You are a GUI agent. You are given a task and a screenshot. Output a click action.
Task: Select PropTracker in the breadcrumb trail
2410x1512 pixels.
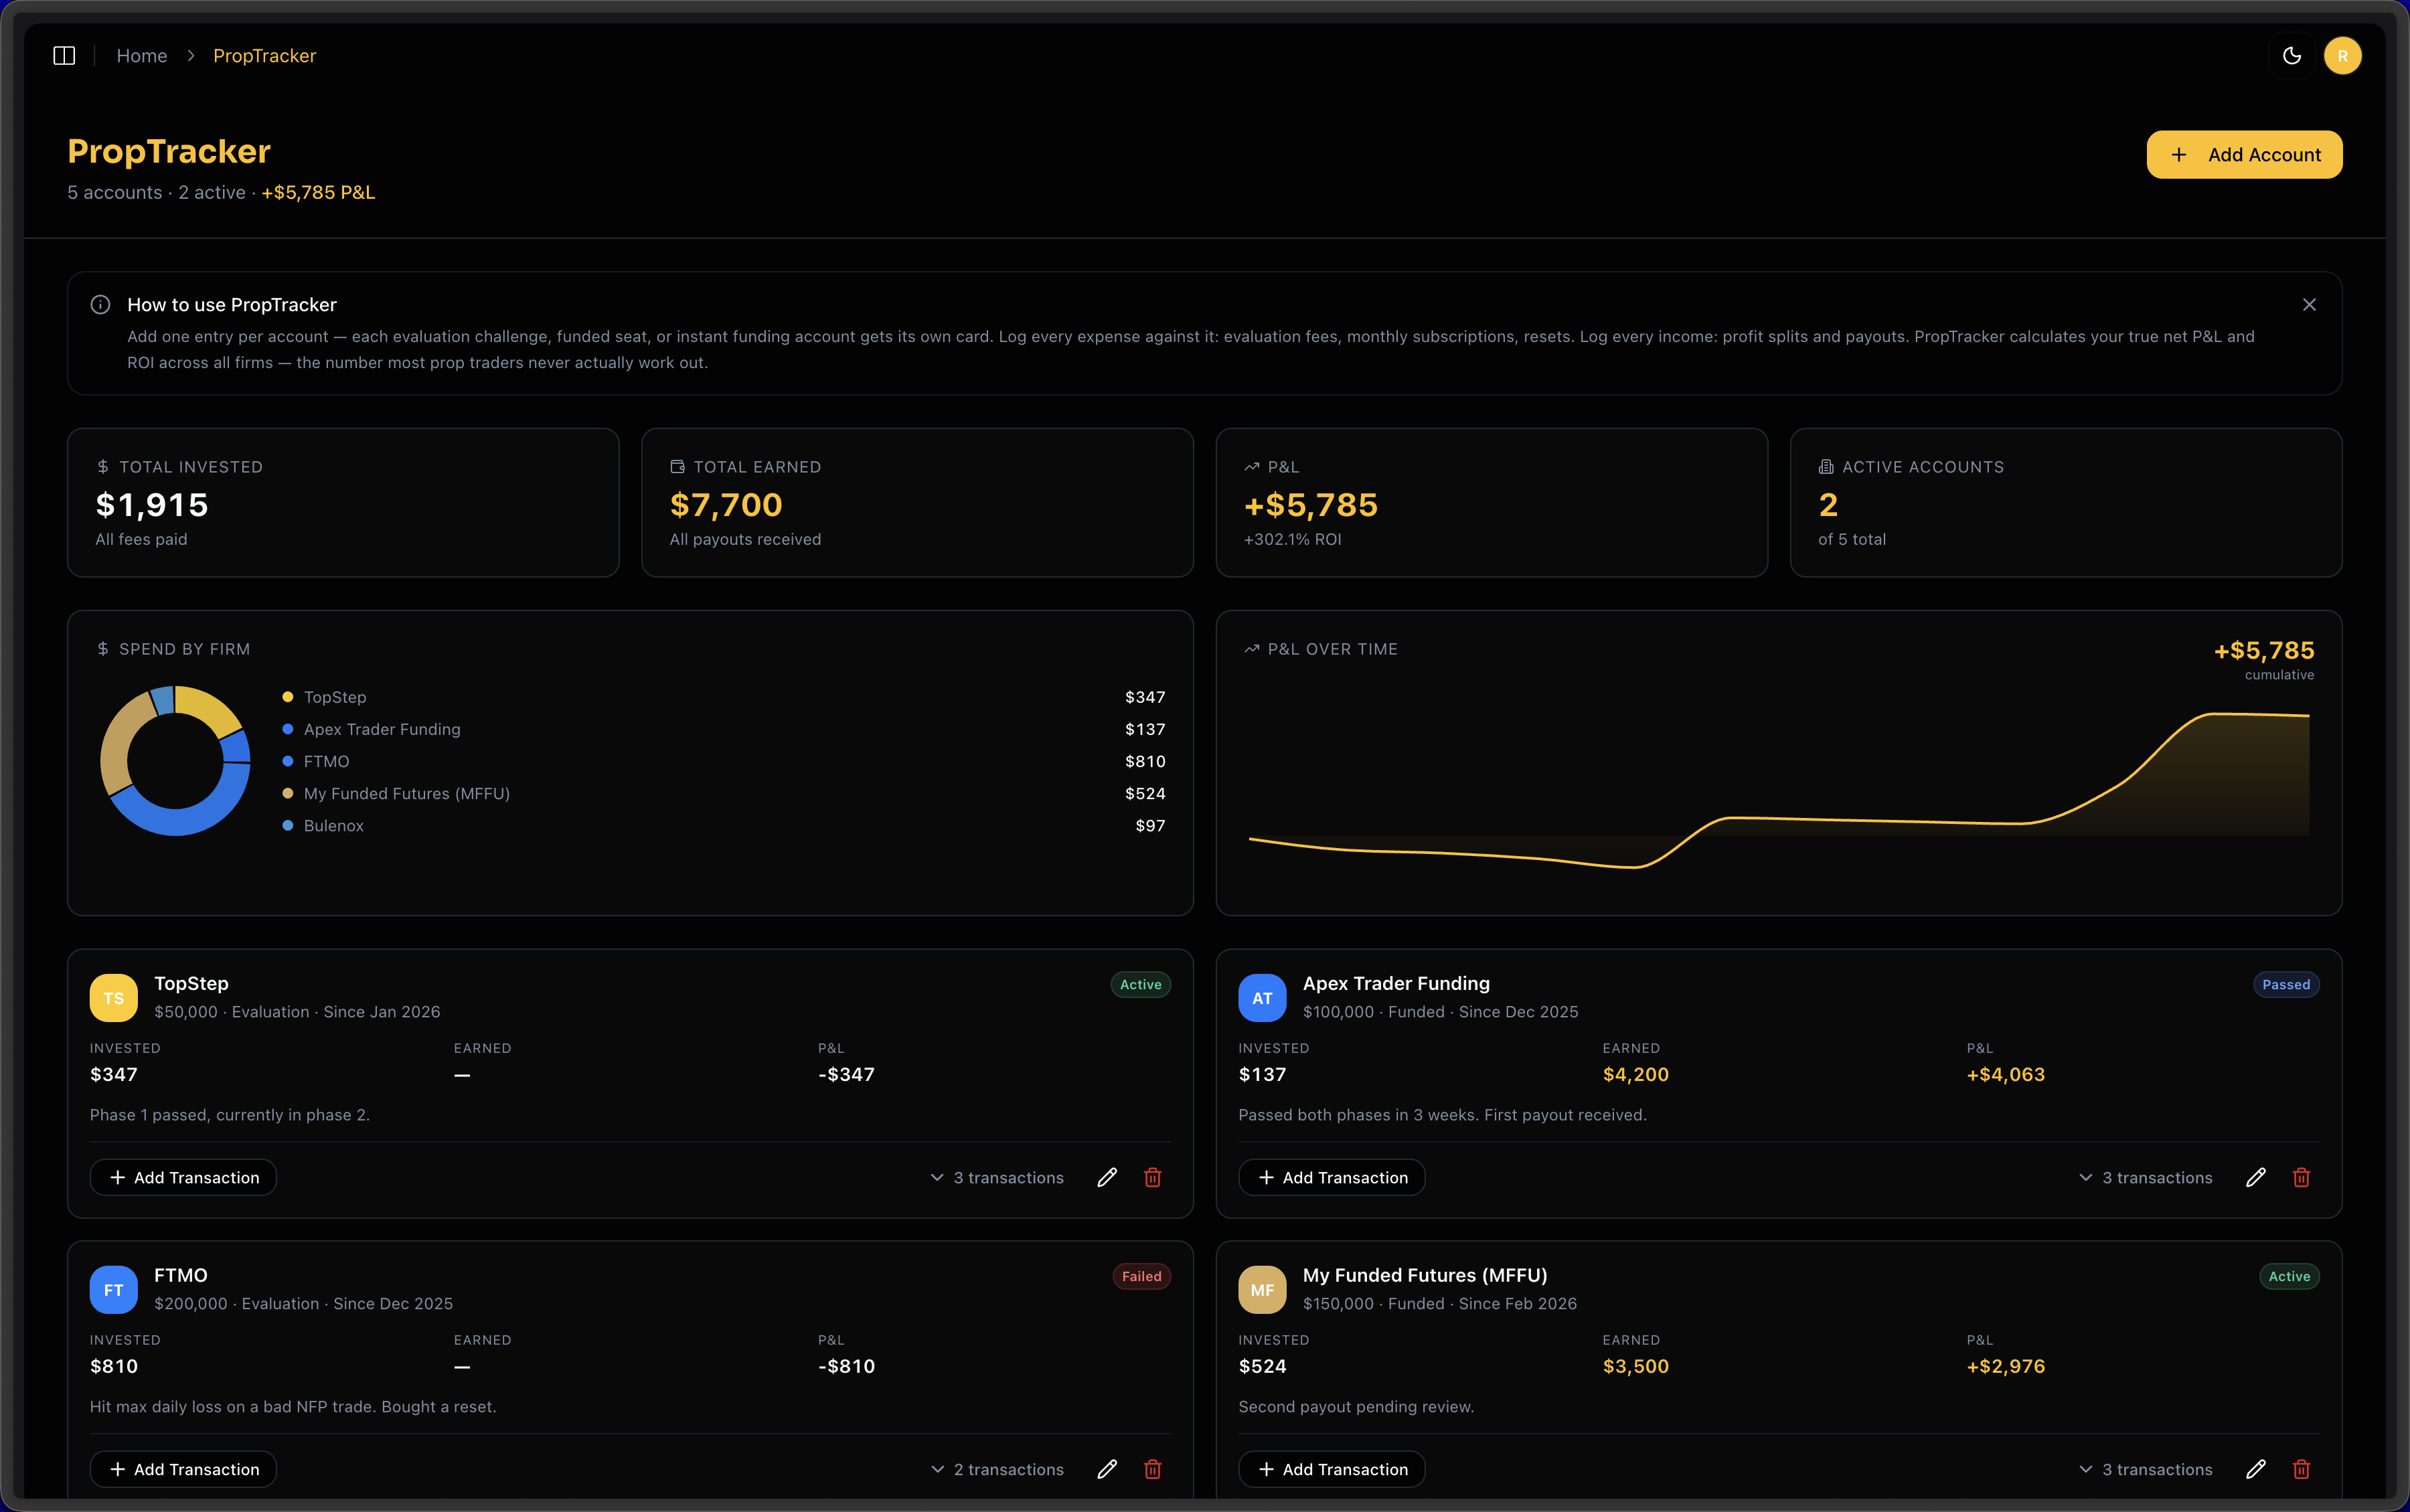(x=264, y=56)
